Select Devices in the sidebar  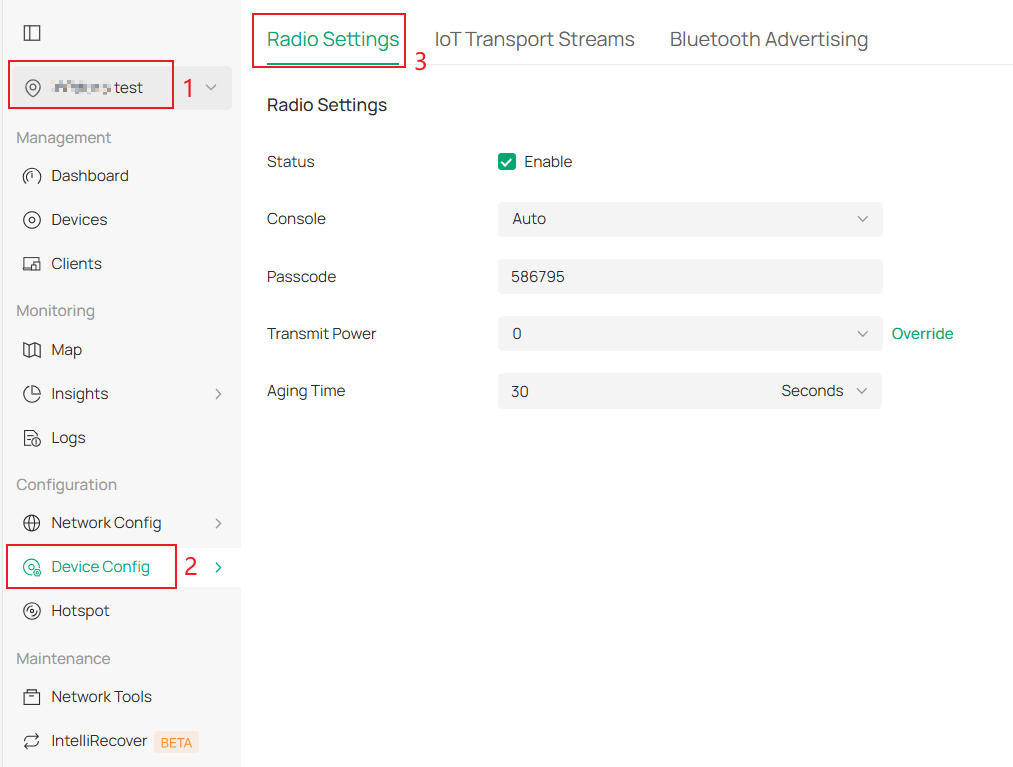pyautogui.click(x=83, y=219)
